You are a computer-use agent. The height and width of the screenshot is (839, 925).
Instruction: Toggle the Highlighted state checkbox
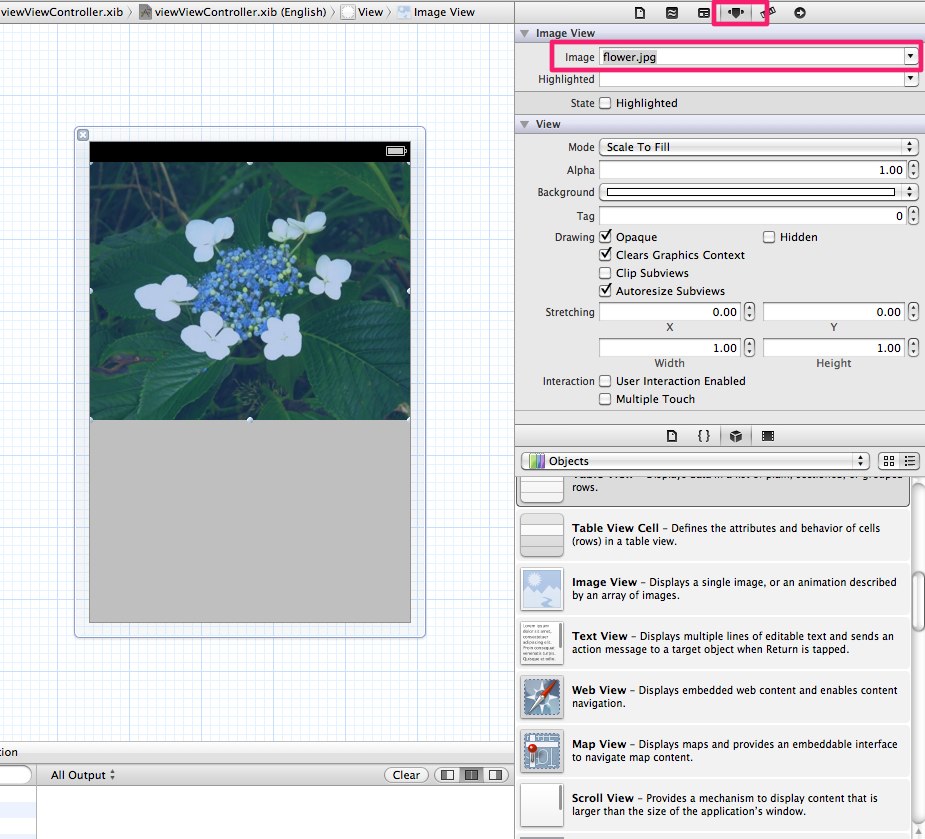(x=605, y=103)
